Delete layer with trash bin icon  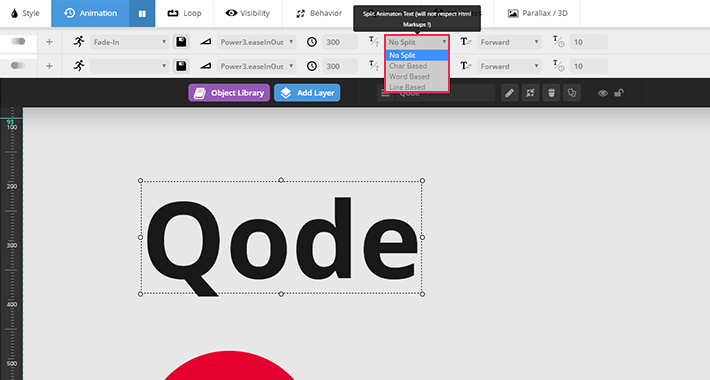pyautogui.click(x=551, y=93)
